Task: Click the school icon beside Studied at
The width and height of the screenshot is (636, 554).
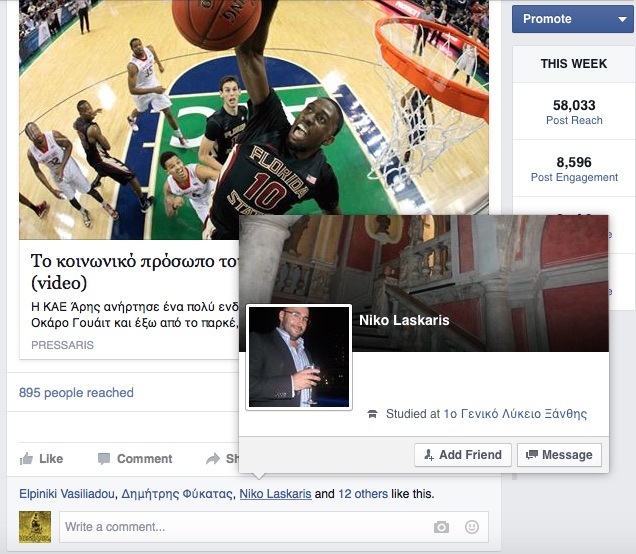Action: [x=372, y=414]
